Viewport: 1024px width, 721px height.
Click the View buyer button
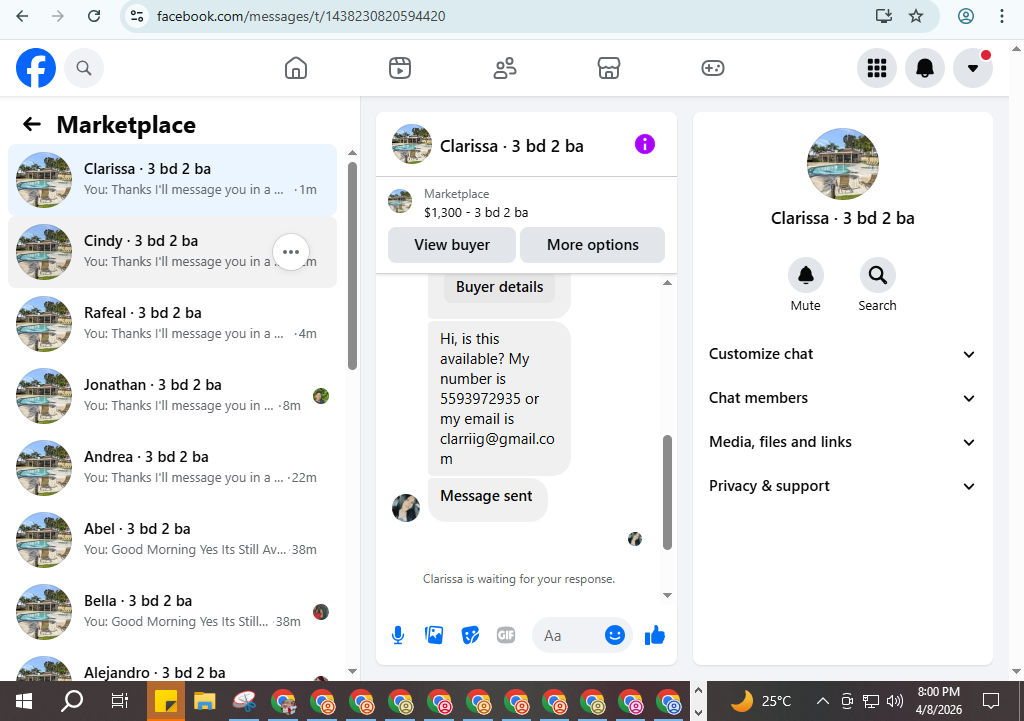click(452, 245)
